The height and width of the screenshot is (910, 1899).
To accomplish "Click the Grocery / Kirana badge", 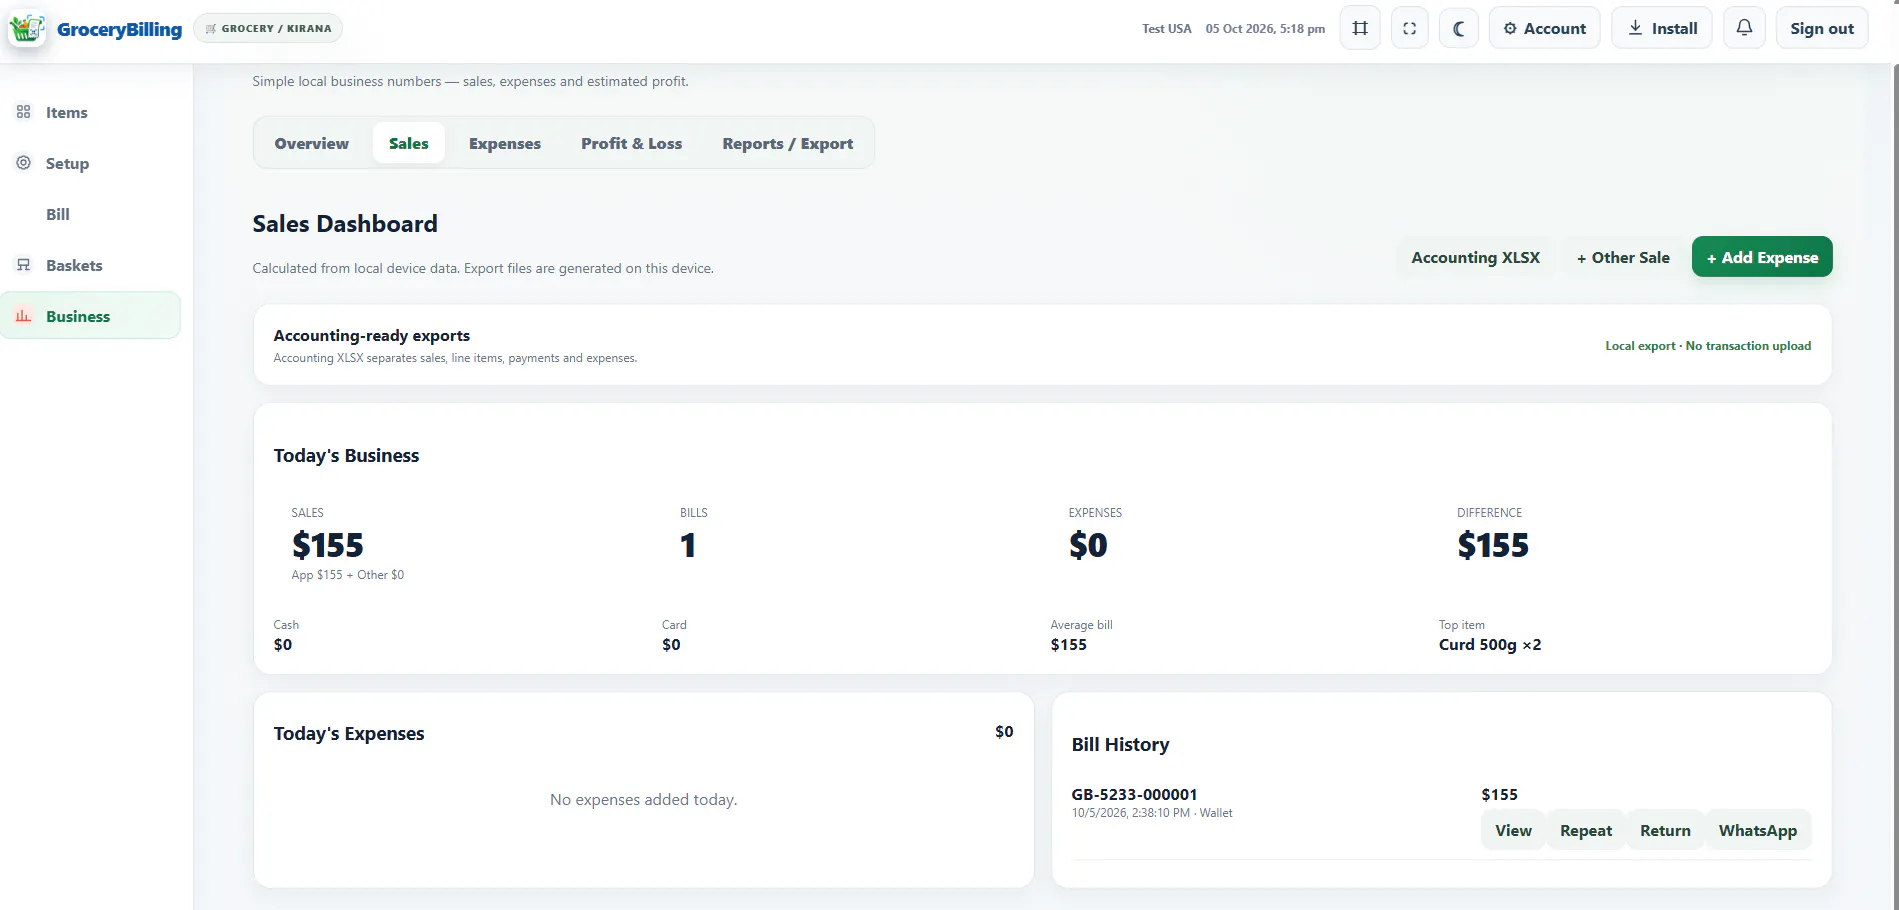I will [268, 28].
